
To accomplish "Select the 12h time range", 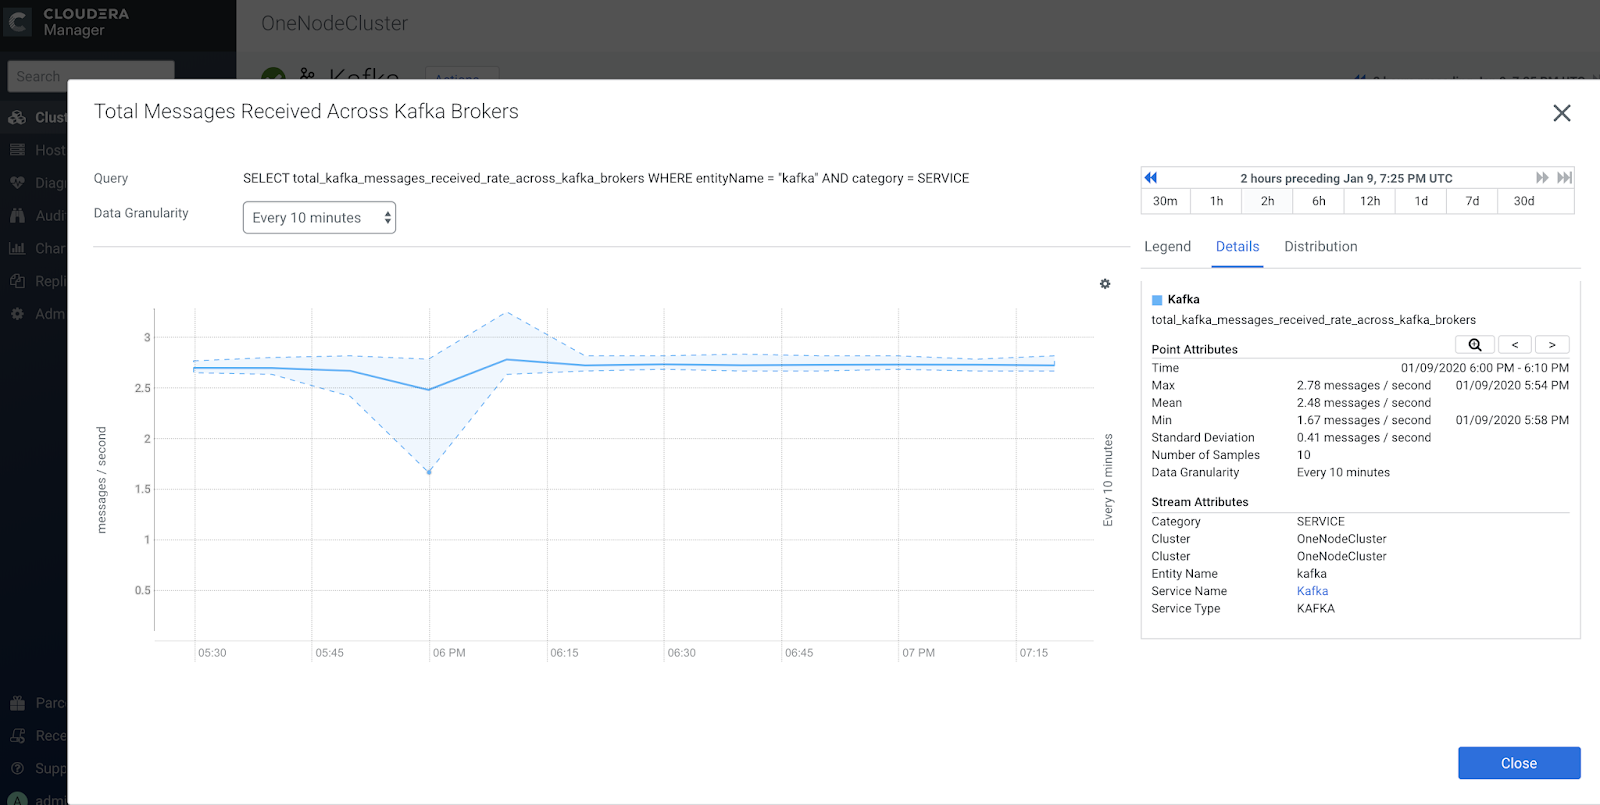I will (x=1370, y=201).
